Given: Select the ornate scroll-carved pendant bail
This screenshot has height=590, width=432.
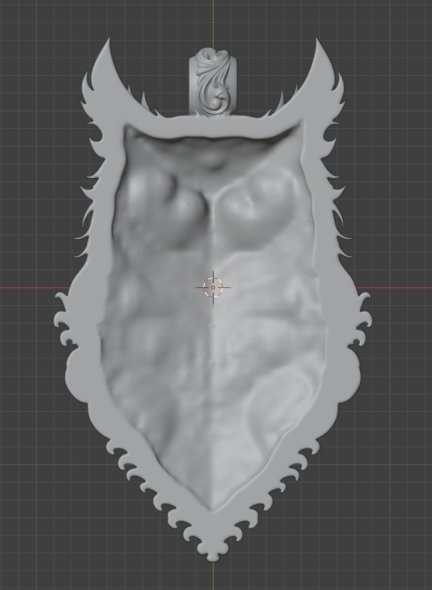Looking at the screenshot, I should pos(213,82).
